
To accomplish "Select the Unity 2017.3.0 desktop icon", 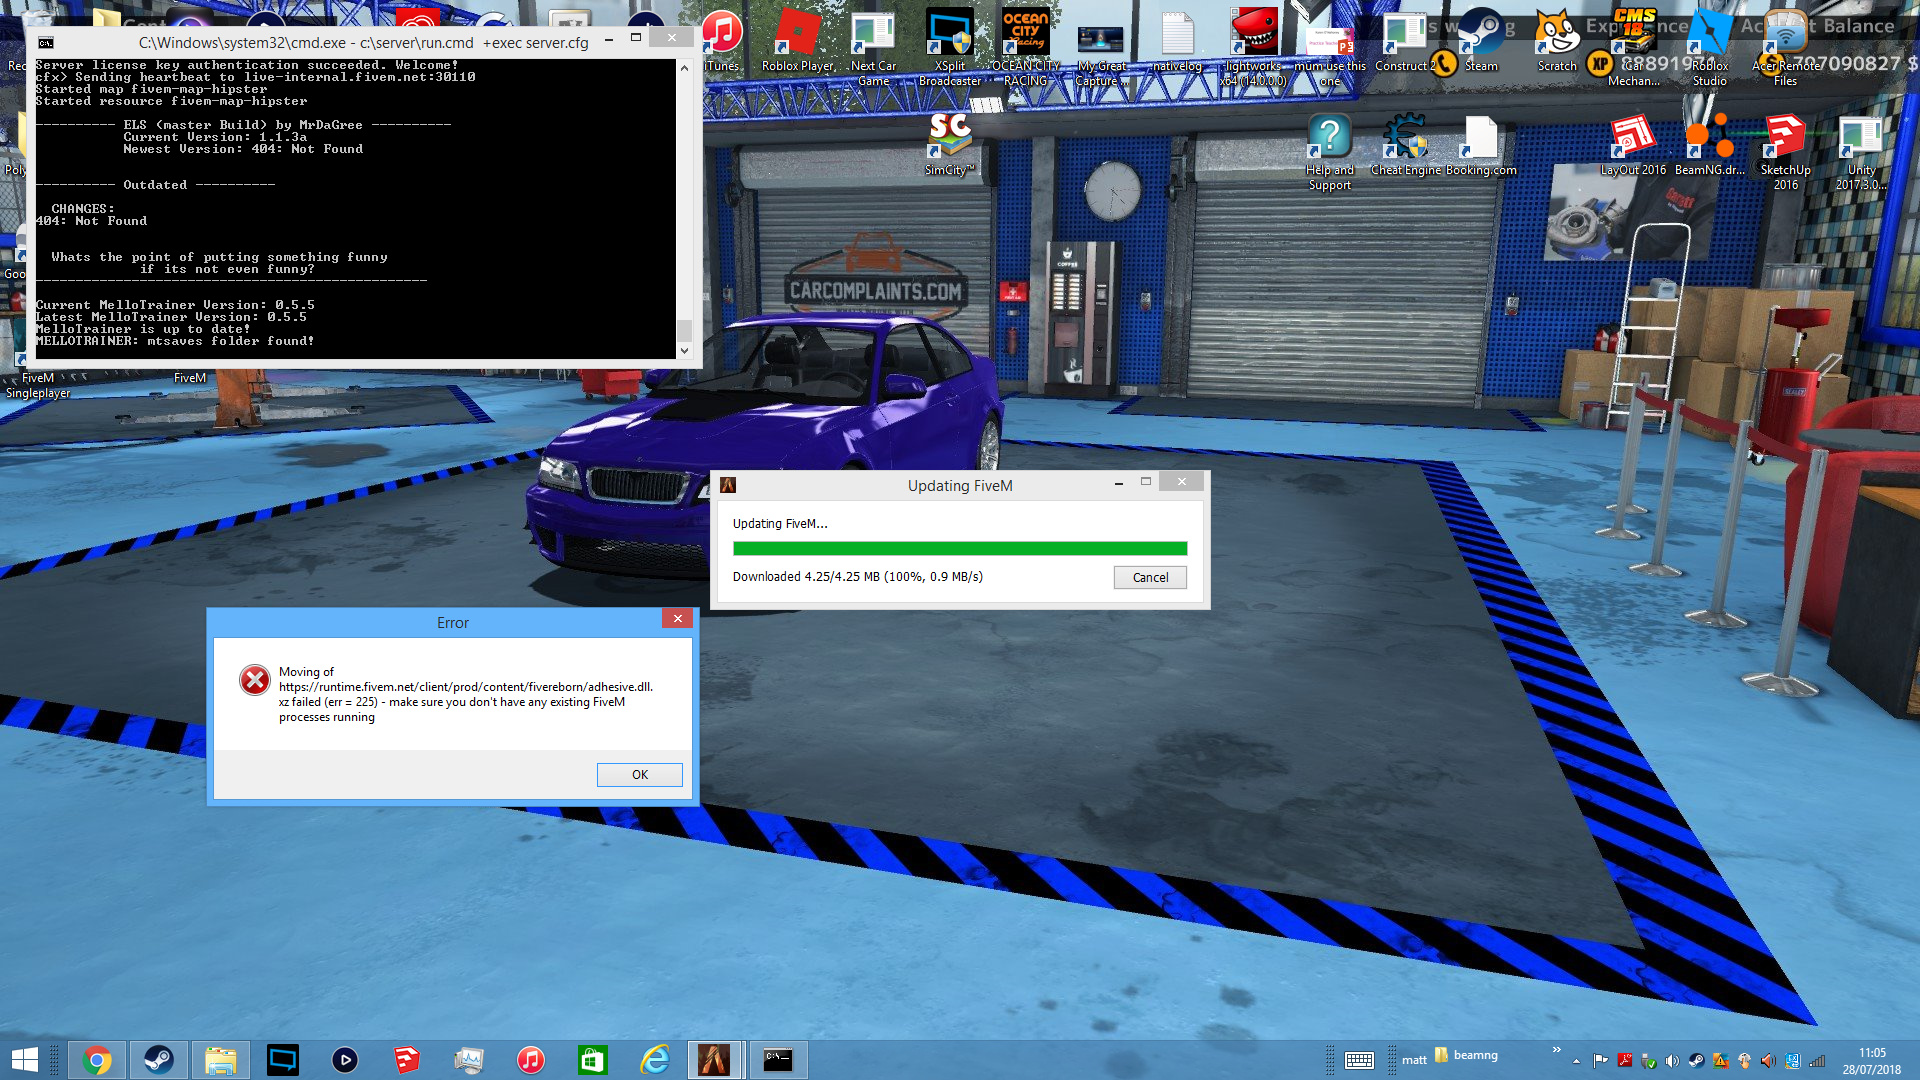I will (1861, 152).
